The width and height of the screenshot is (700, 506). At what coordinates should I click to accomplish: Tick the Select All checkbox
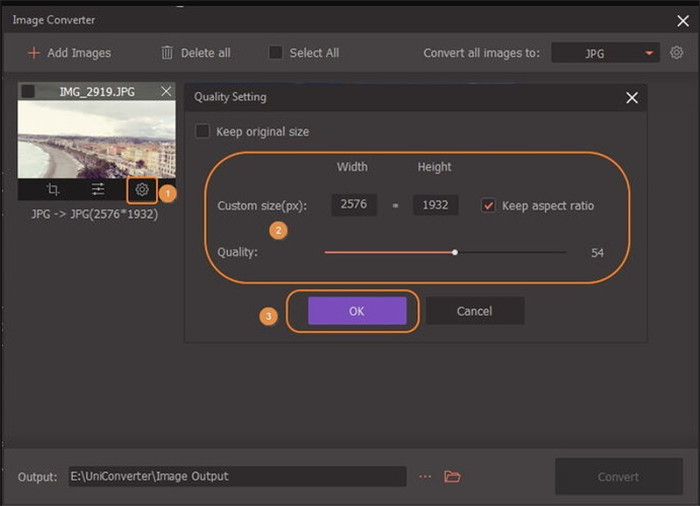coord(276,52)
